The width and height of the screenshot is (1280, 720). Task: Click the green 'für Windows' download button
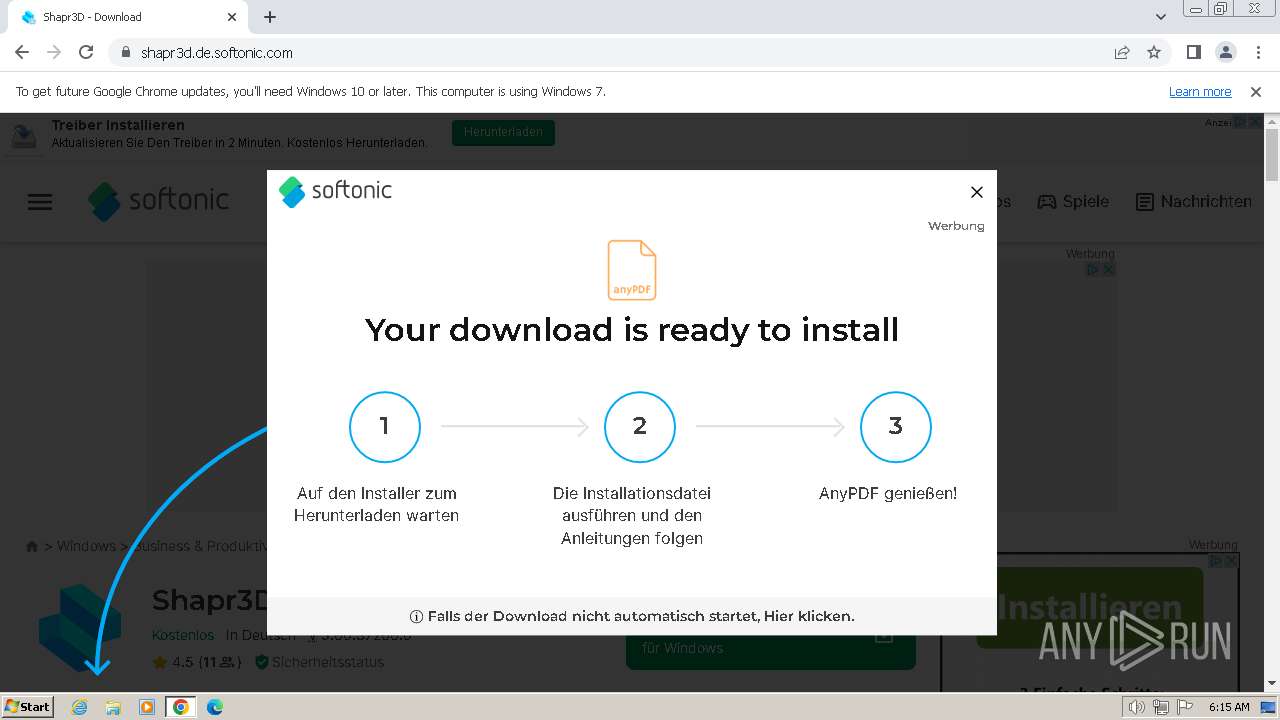click(x=770, y=648)
